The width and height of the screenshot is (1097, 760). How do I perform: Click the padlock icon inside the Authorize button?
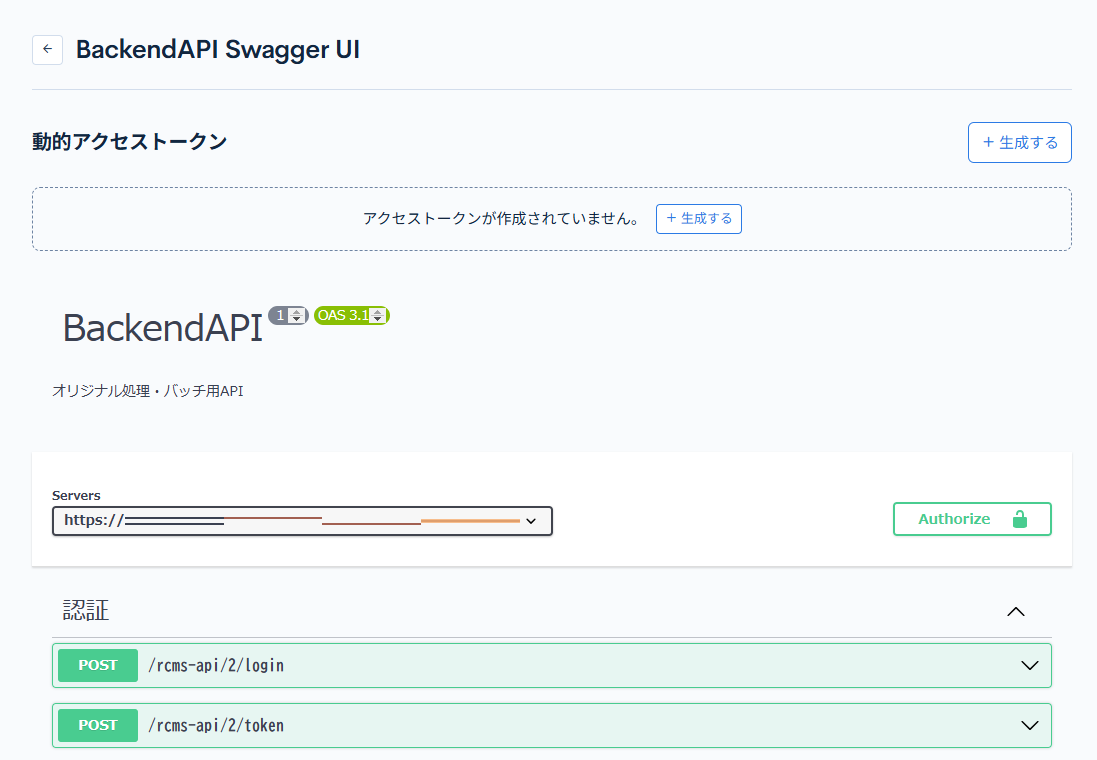tap(1020, 518)
